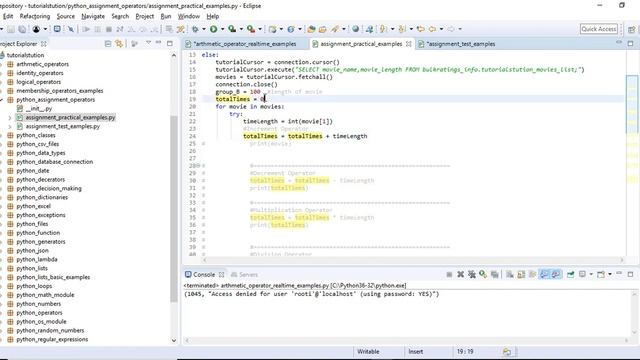This screenshot has height=360, width=640.
Task: Toggle Show Console When Standard Error Changes
Action: pos(556,274)
